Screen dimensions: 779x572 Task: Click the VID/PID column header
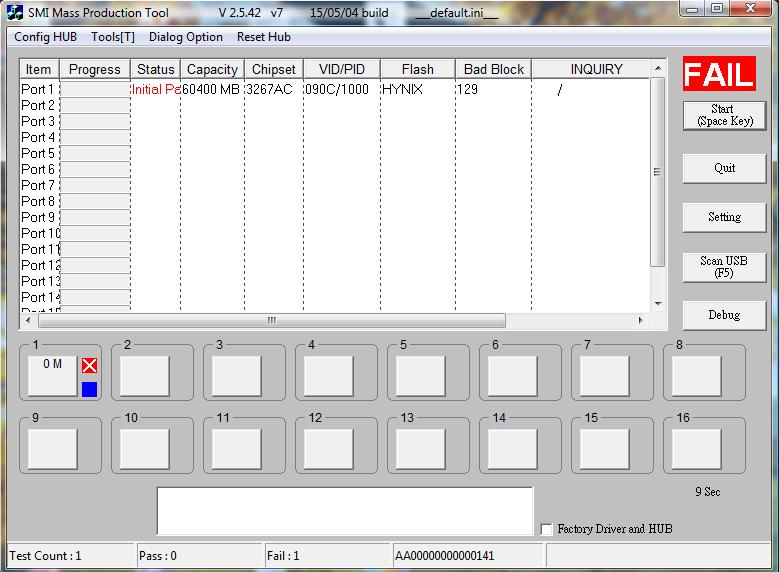(342, 69)
